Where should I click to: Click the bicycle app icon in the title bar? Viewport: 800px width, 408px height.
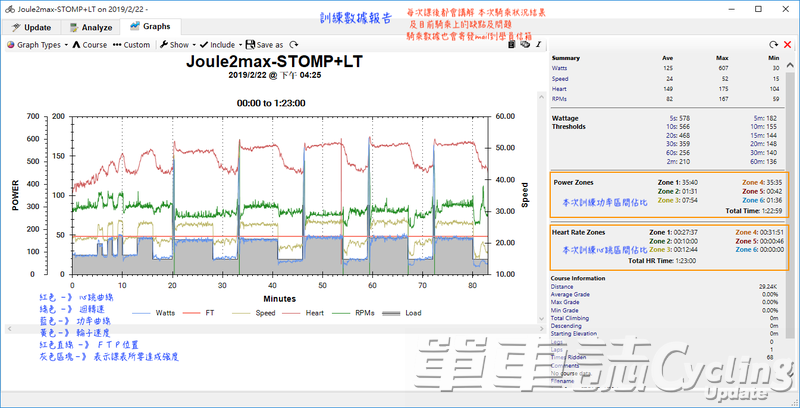(x=10, y=9)
